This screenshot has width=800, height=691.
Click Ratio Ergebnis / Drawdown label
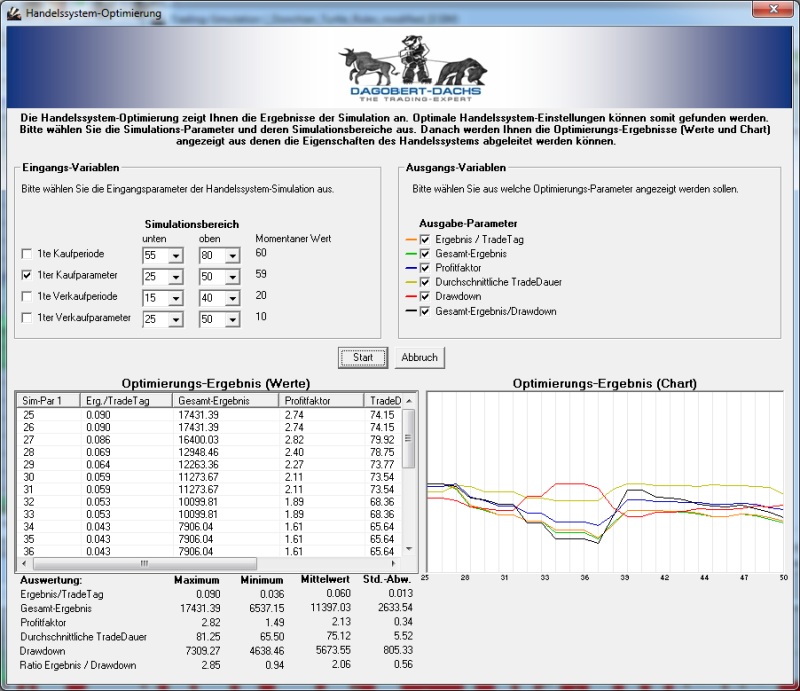[x=78, y=665]
